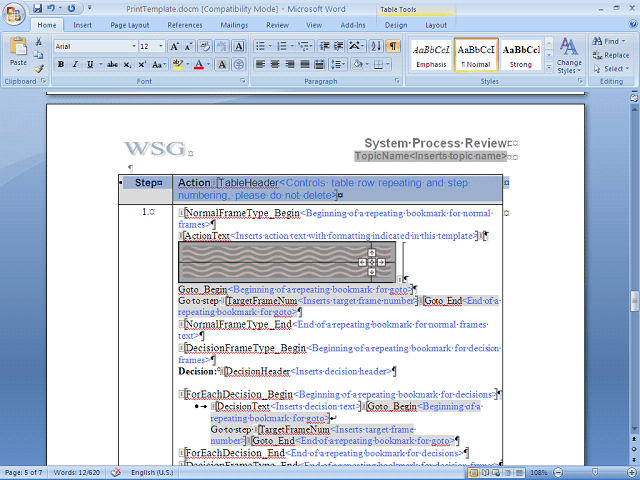Select Print Layout view button
640x480 pixels.
point(473,472)
